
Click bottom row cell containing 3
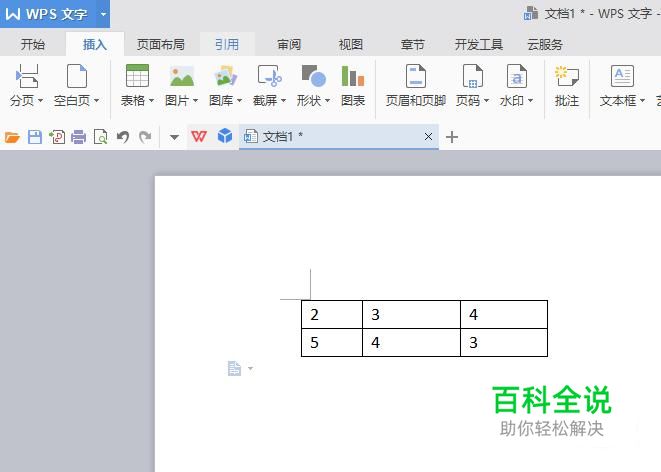(x=504, y=343)
